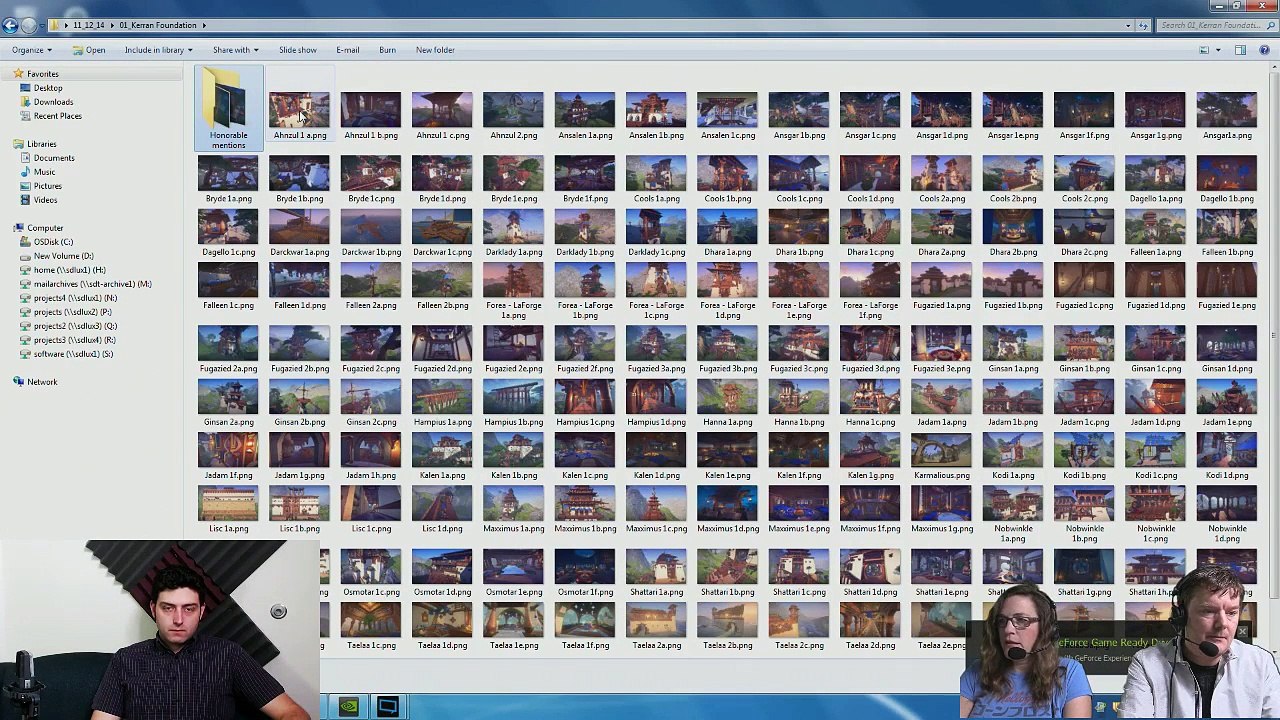Select the Fugazied 1a.png thumbnail
This screenshot has width=1280, height=720.
point(941,281)
